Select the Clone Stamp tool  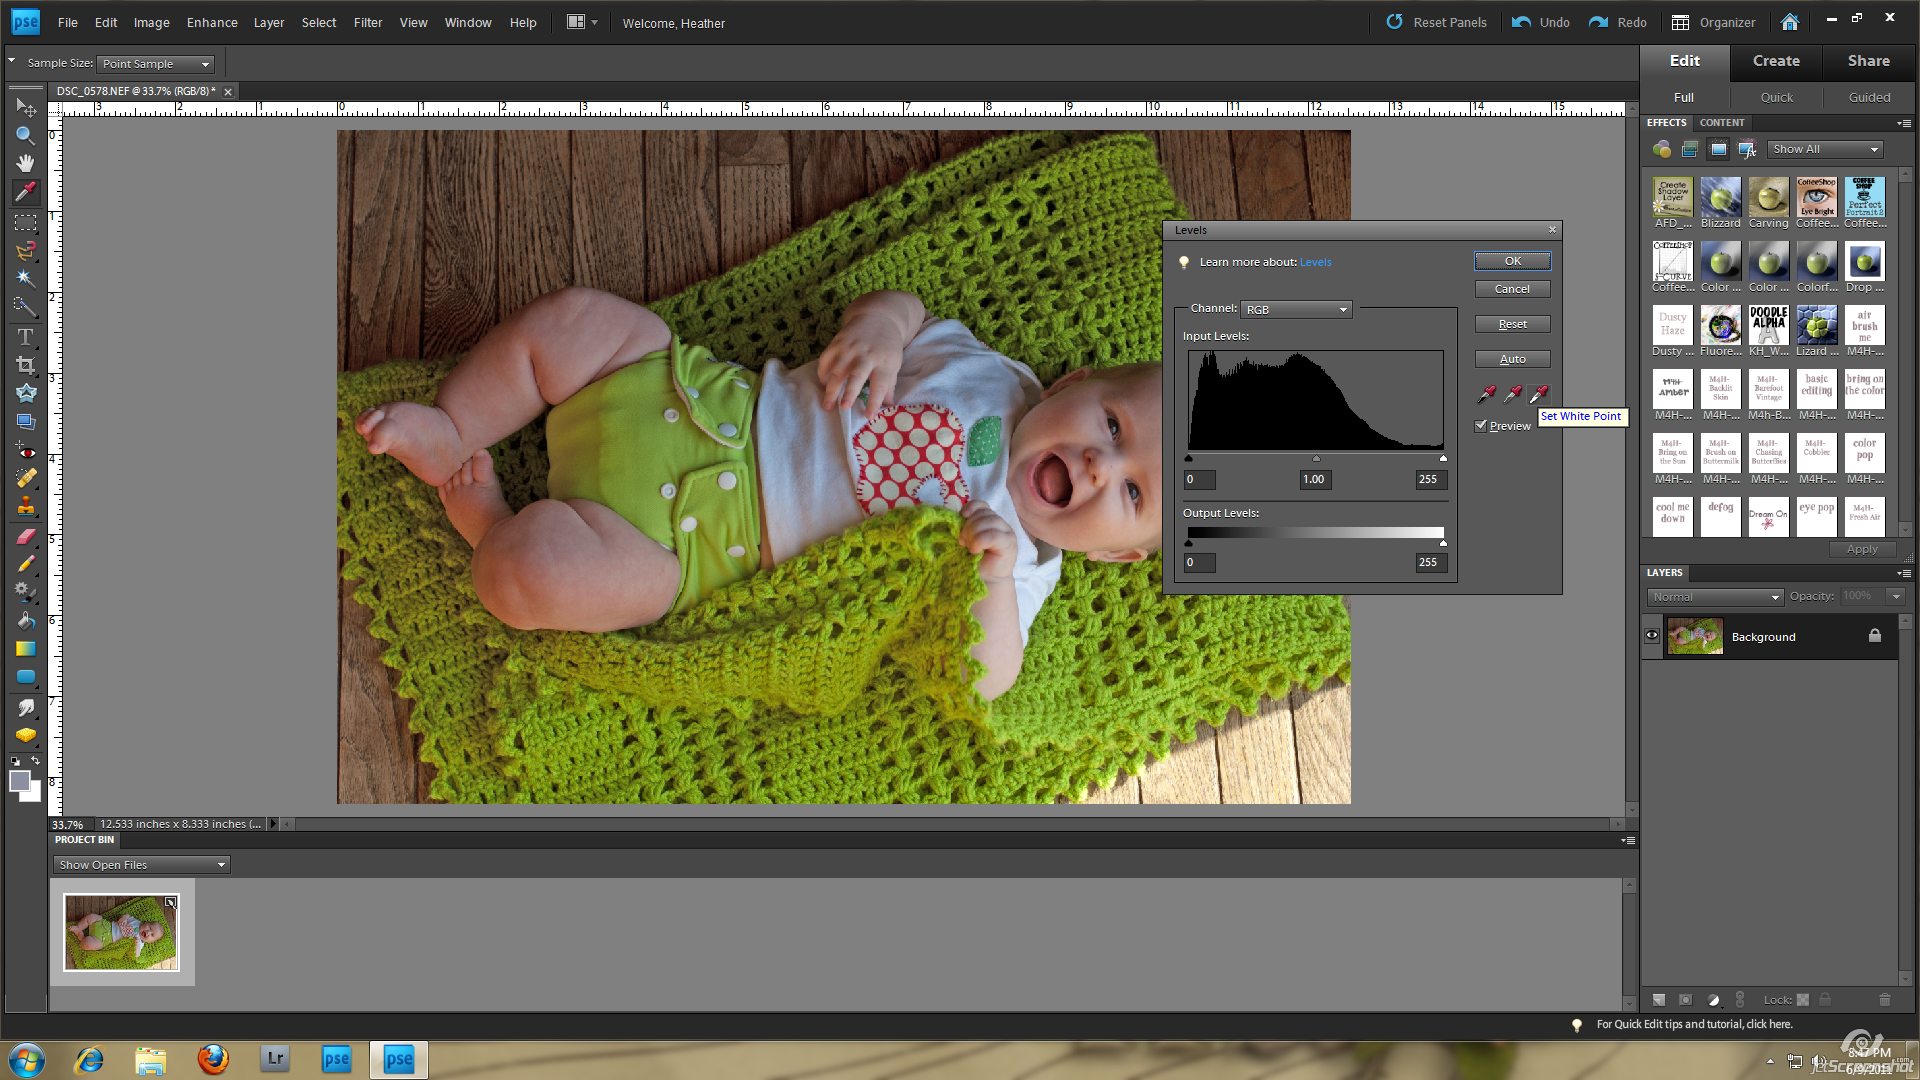pyautogui.click(x=25, y=507)
